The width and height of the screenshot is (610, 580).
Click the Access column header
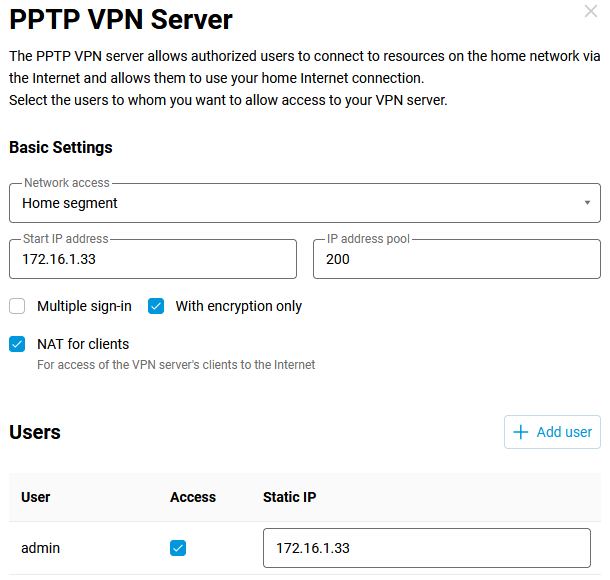(193, 497)
